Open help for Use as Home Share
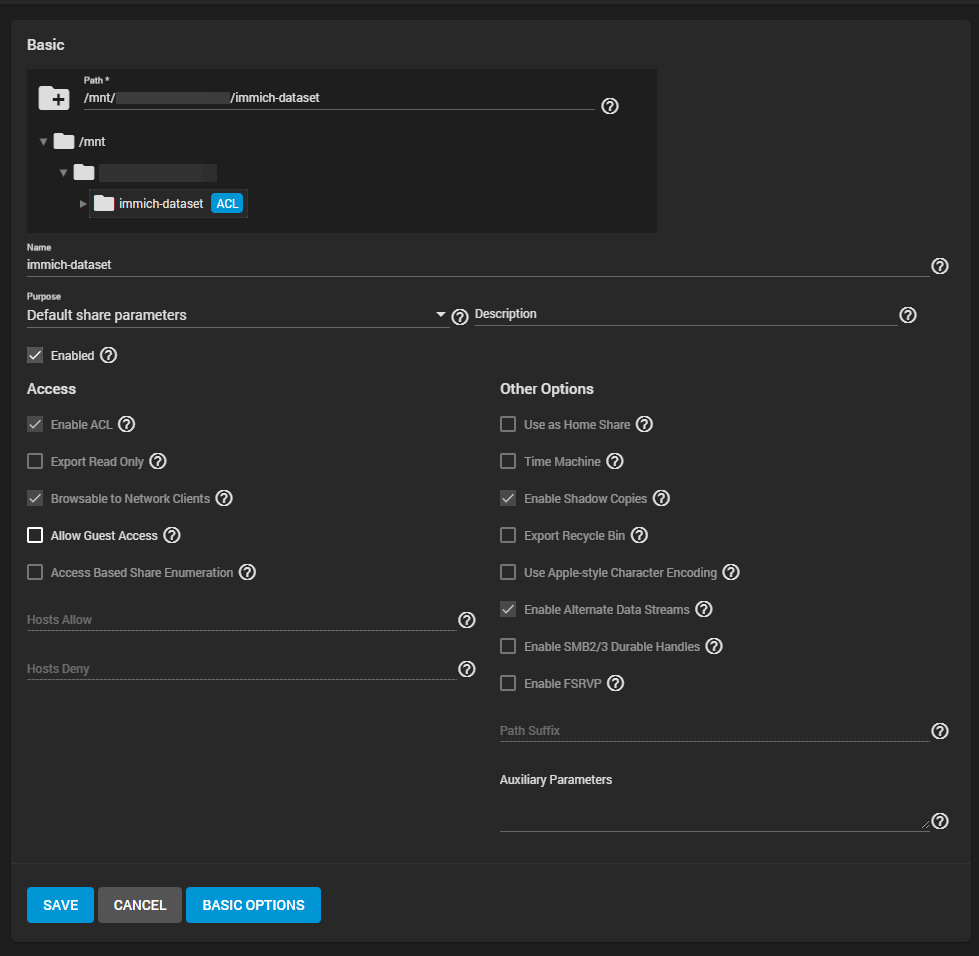979x956 pixels. tap(645, 424)
